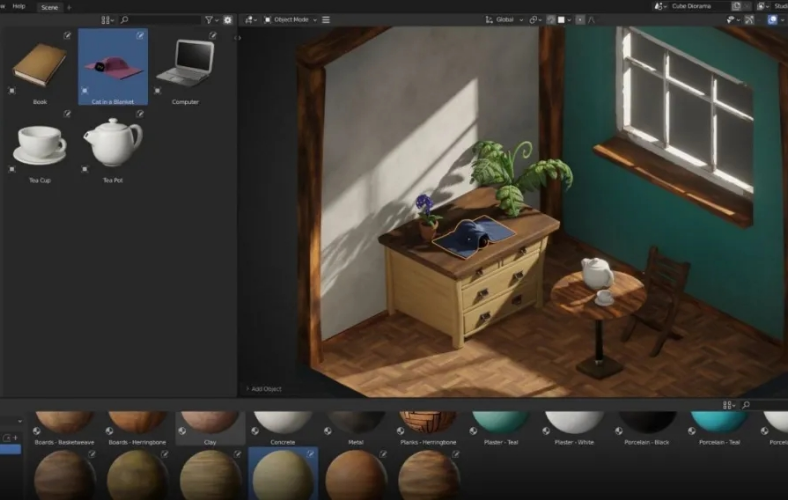Viewport: 788px width, 500px height.
Task: Click material icon next to Plaster - White
Action: pyautogui.click(x=546, y=431)
